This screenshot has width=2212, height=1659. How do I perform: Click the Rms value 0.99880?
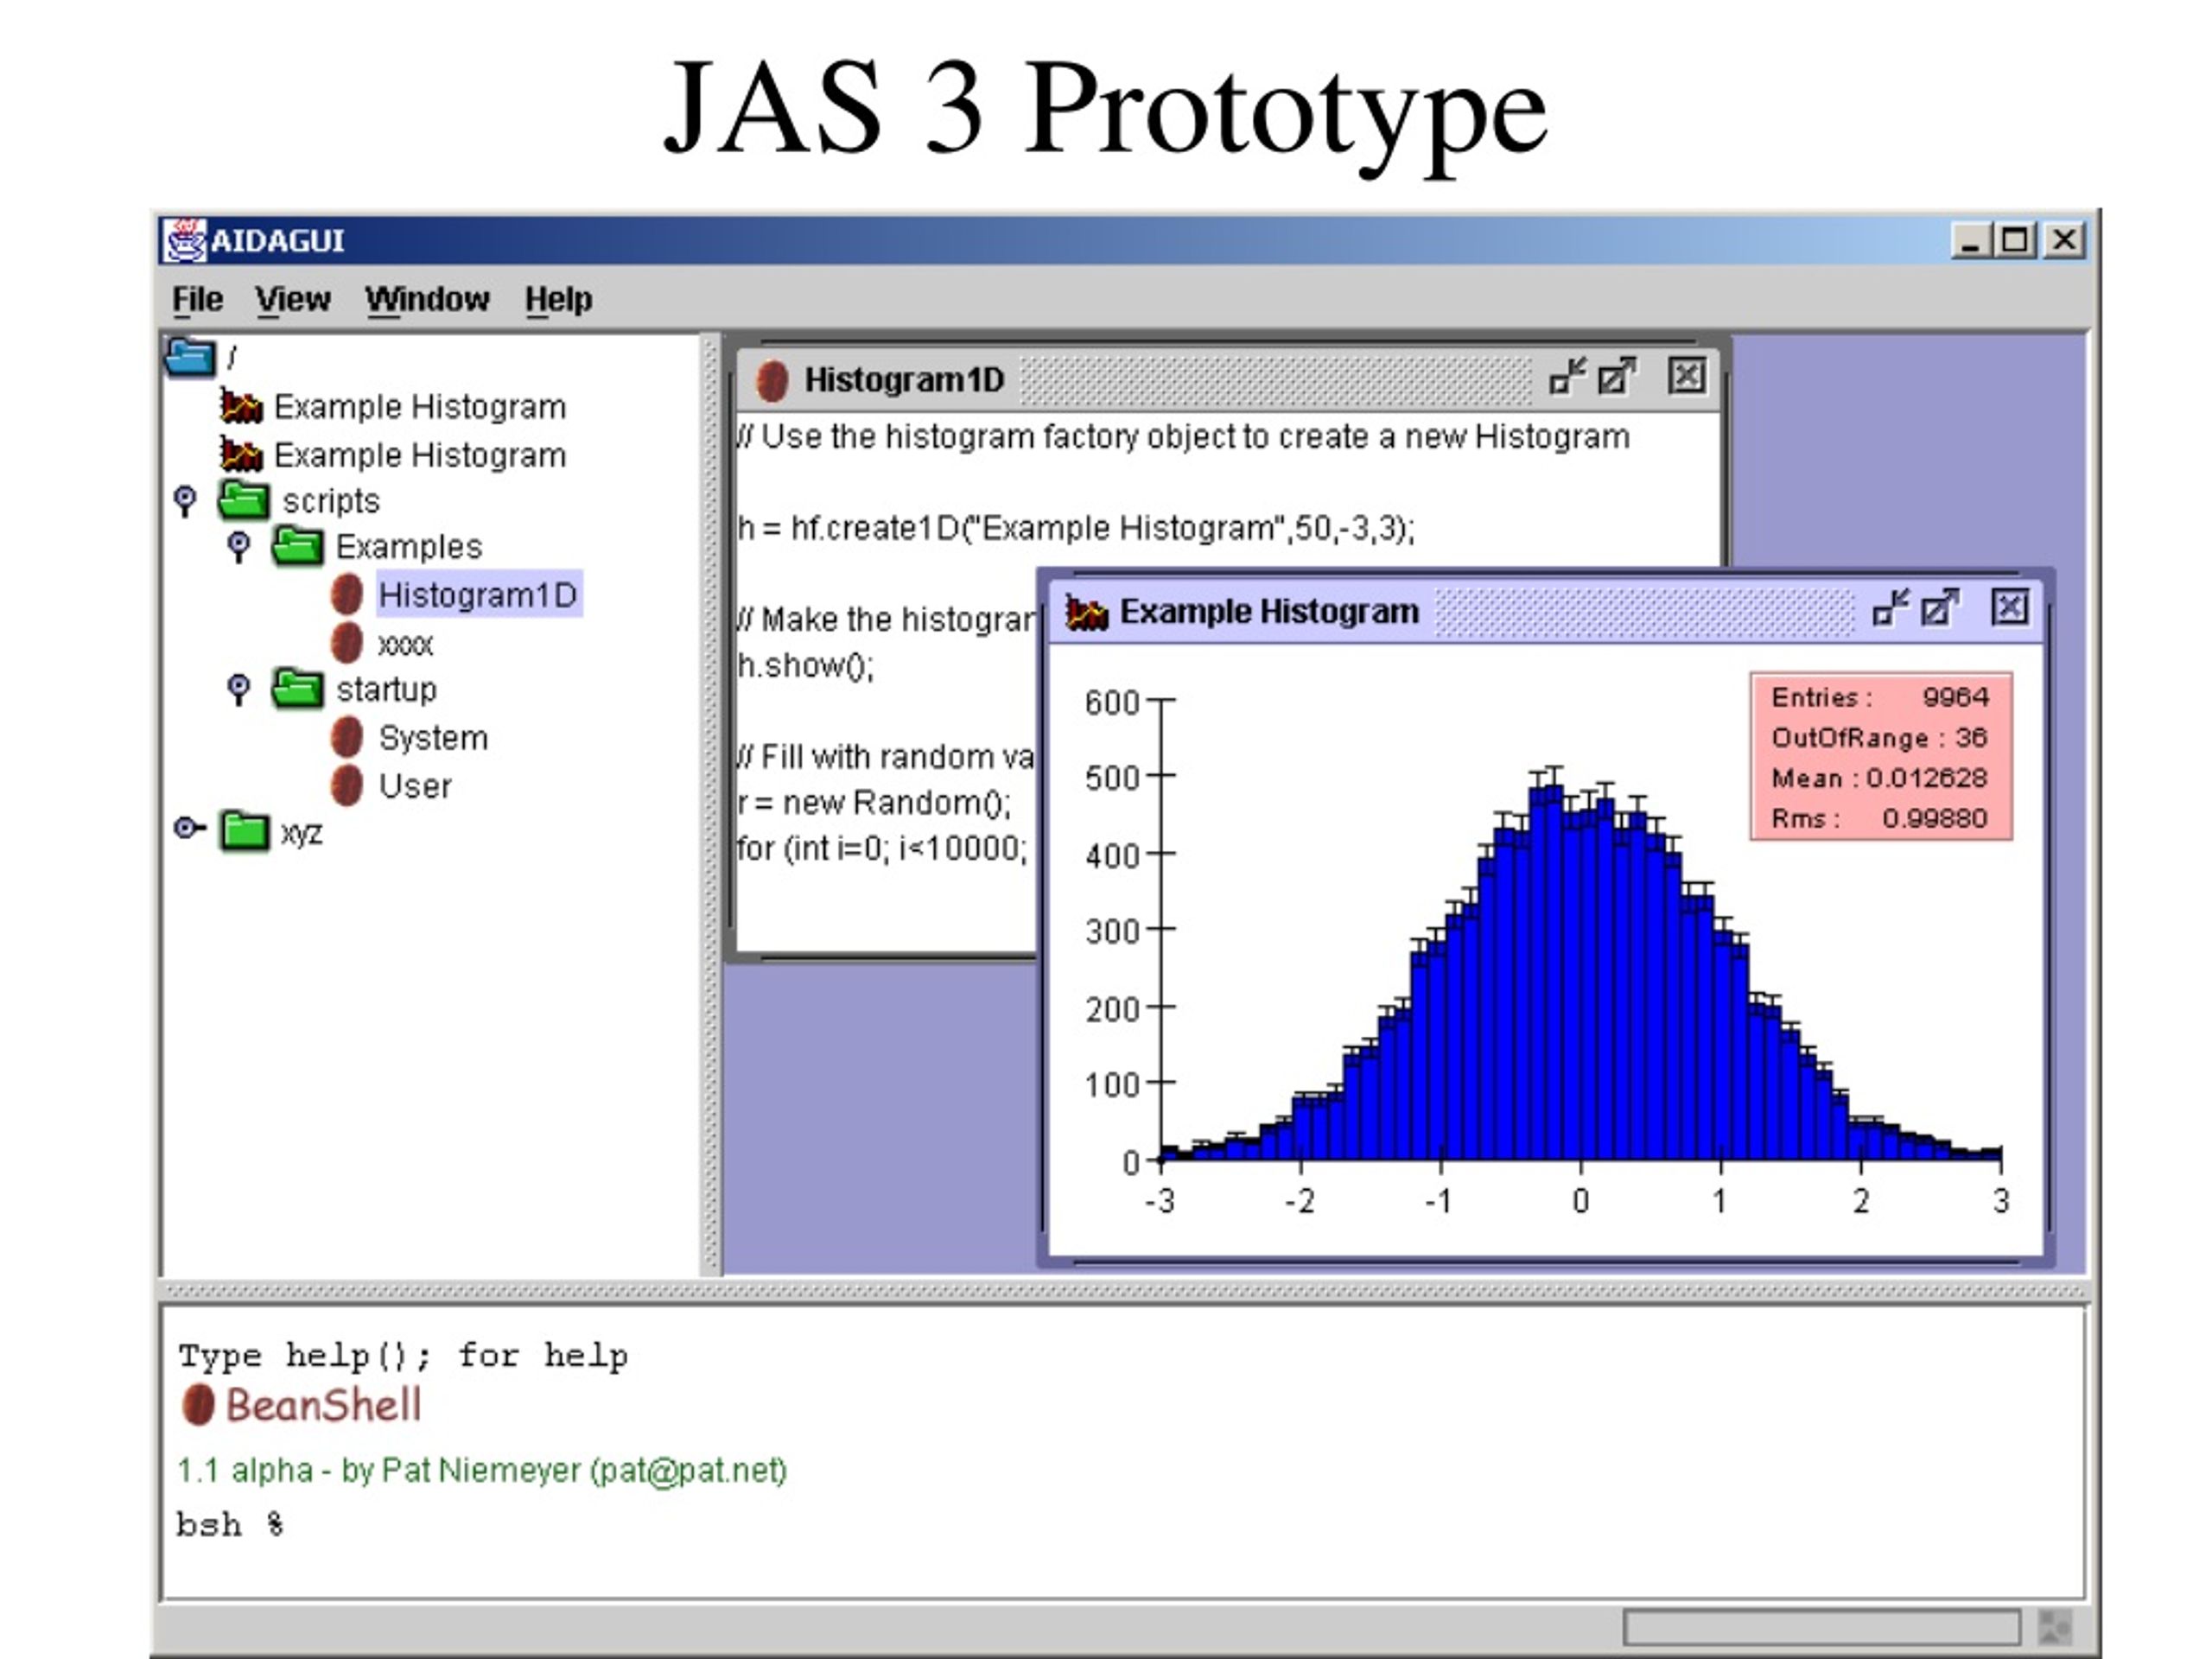click(x=1934, y=818)
